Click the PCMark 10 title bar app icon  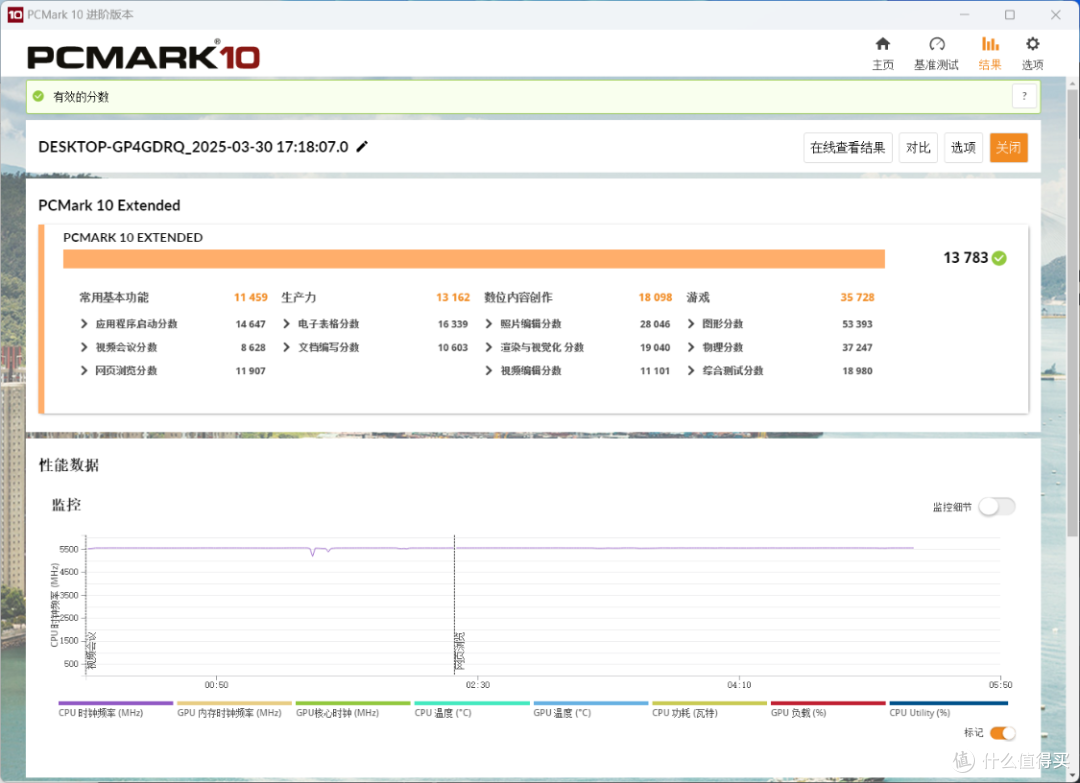tap(14, 14)
